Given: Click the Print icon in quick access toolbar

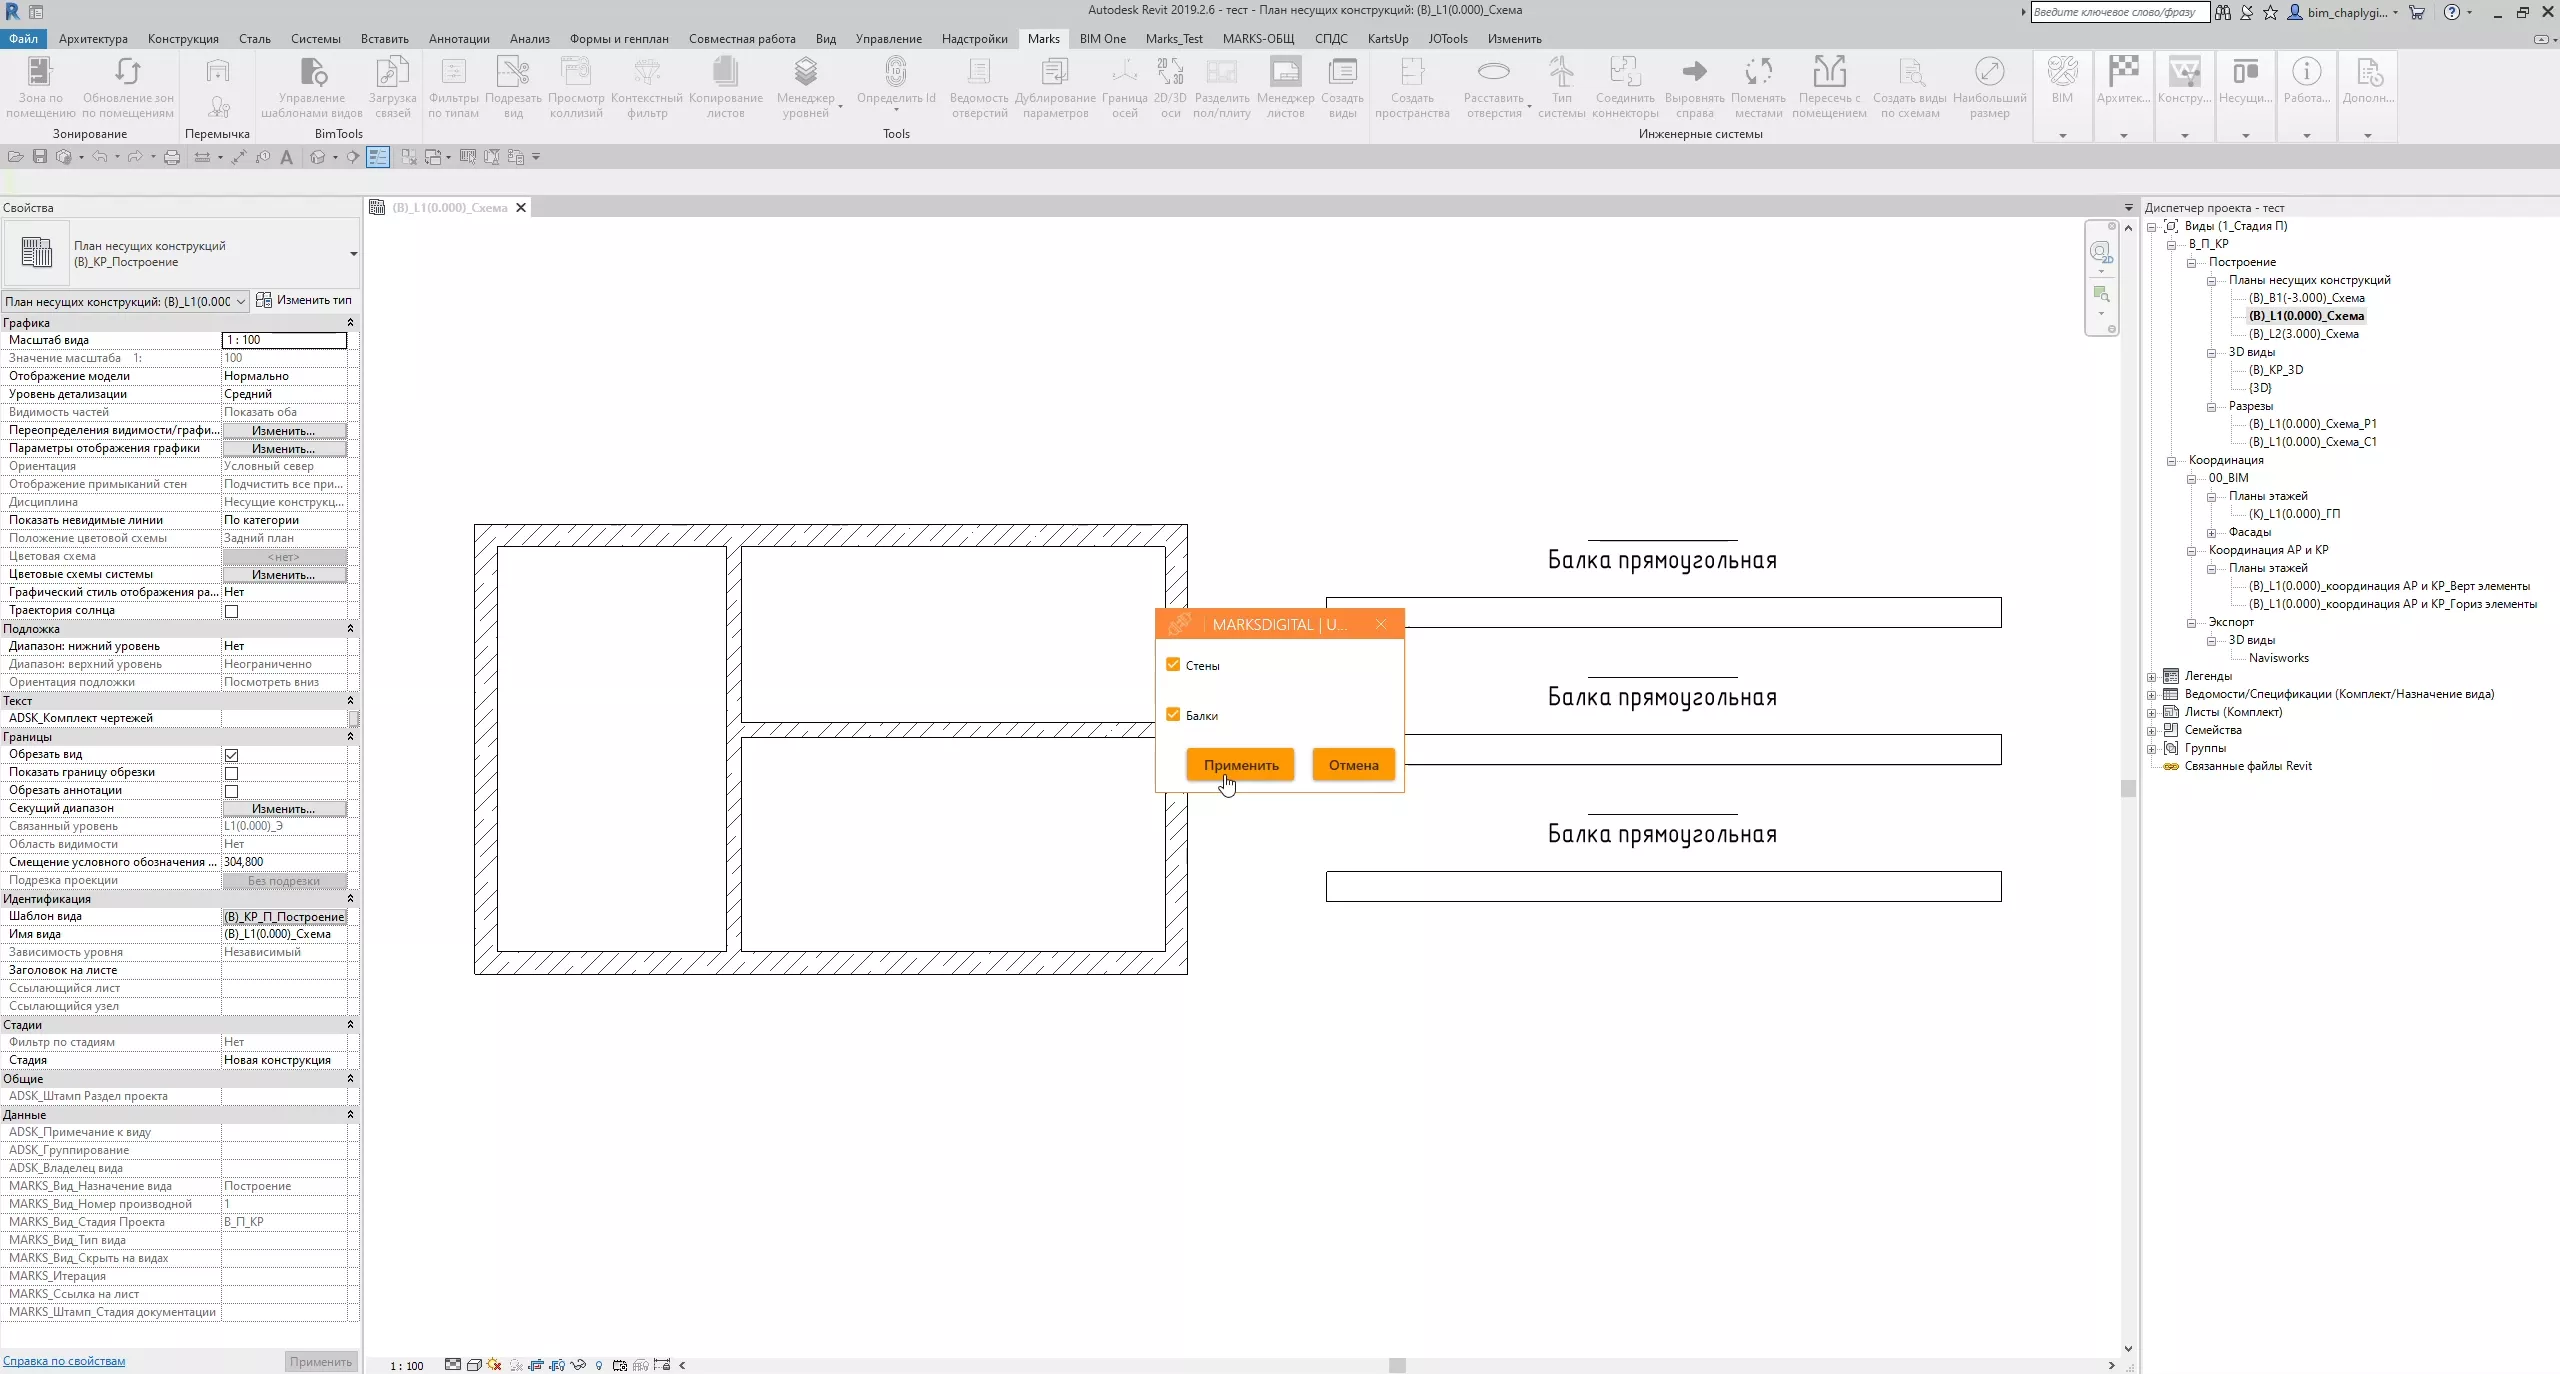Looking at the screenshot, I should coord(172,157).
